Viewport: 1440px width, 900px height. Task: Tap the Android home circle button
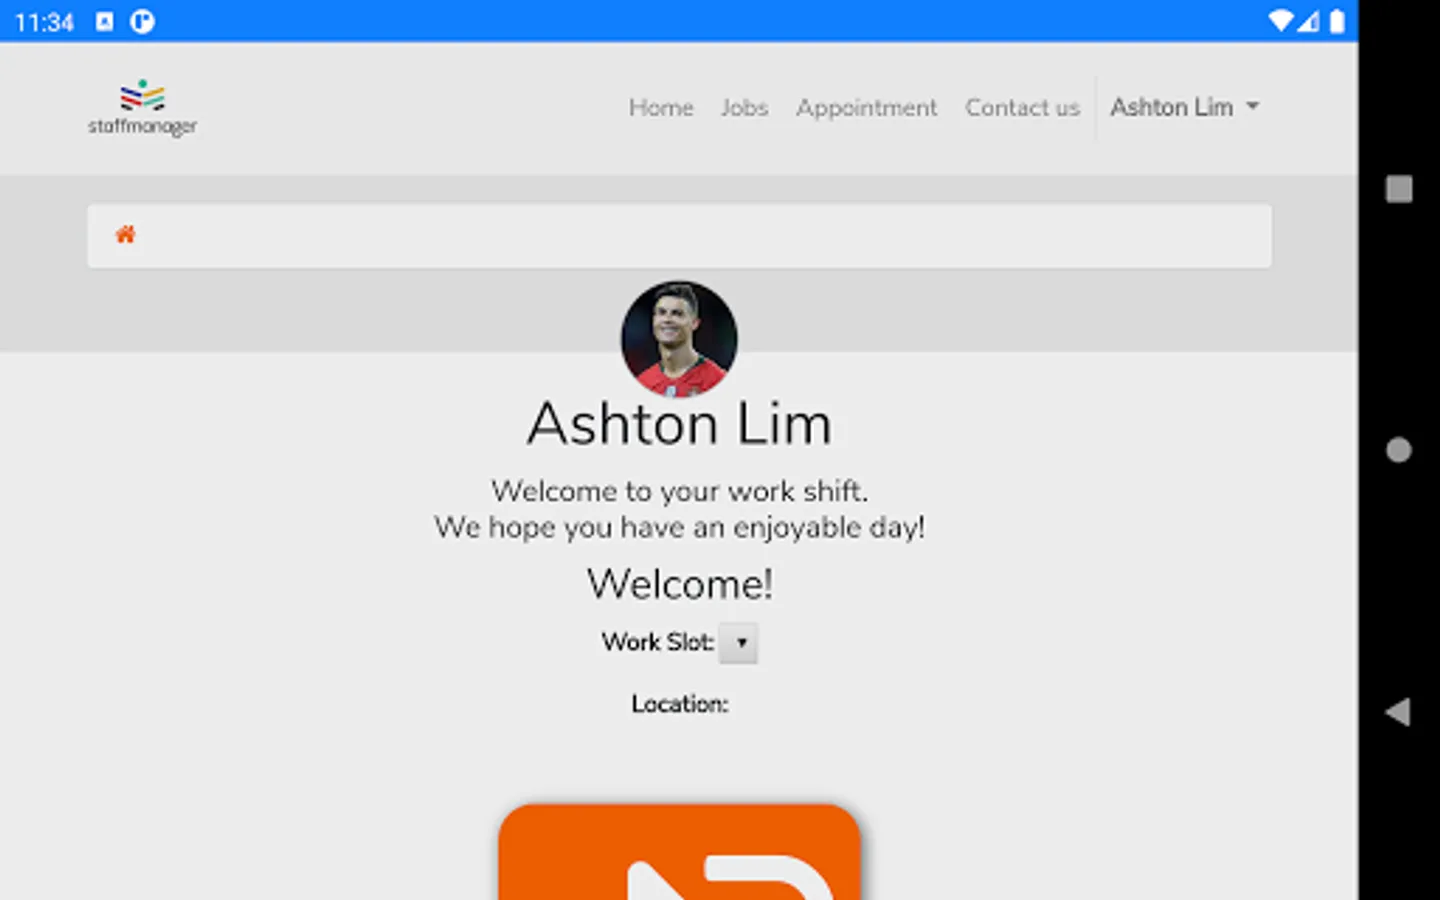tap(1398, 450)
